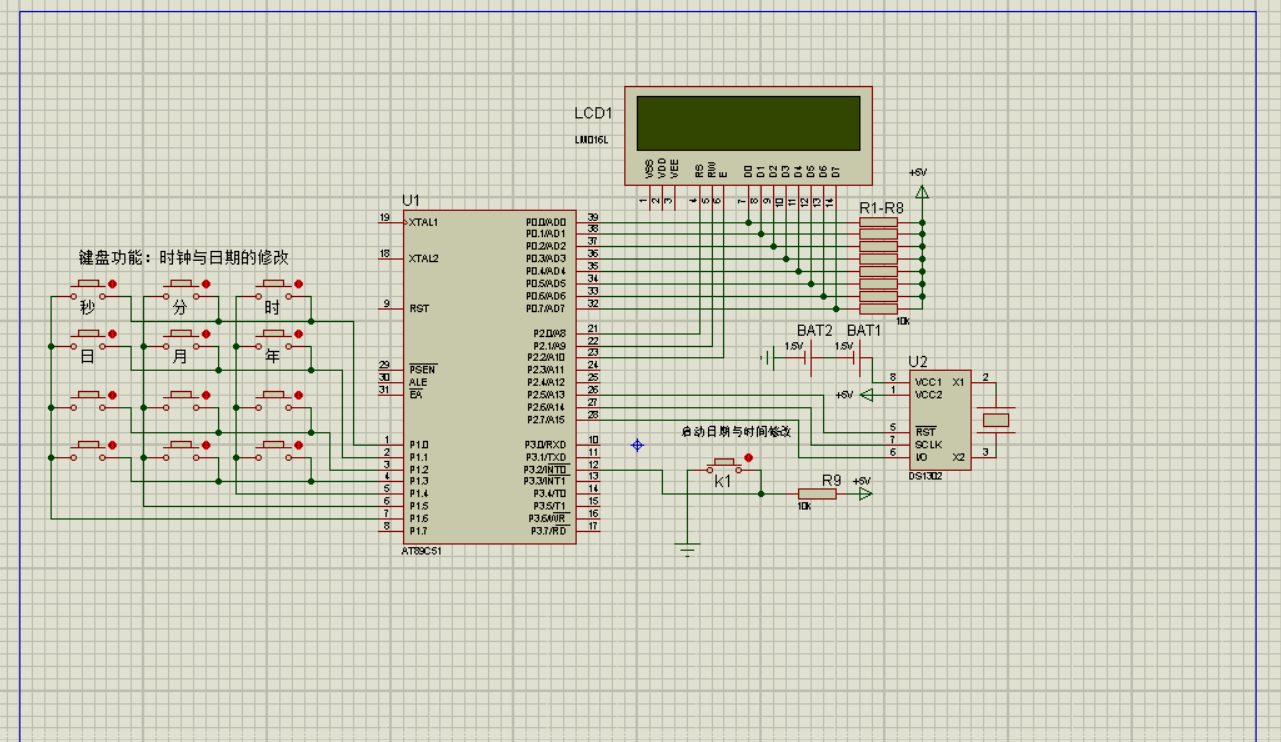Click the SCLK pin label on U2
The width and height of the screenshot is (1281, 742).
click(927, 444)
